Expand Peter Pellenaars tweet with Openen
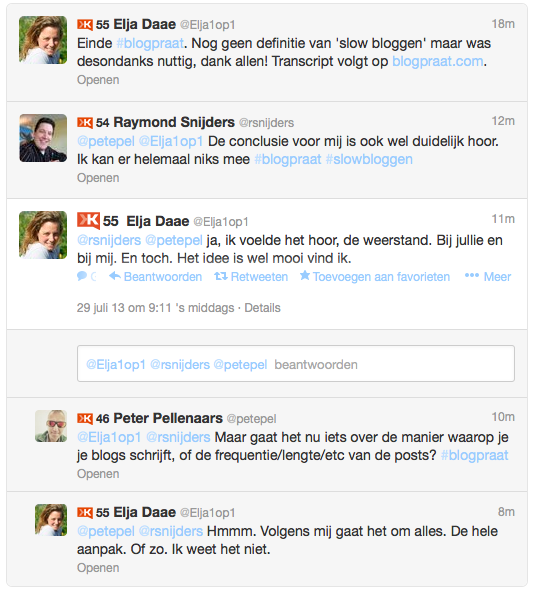 [x=98, y=474]
